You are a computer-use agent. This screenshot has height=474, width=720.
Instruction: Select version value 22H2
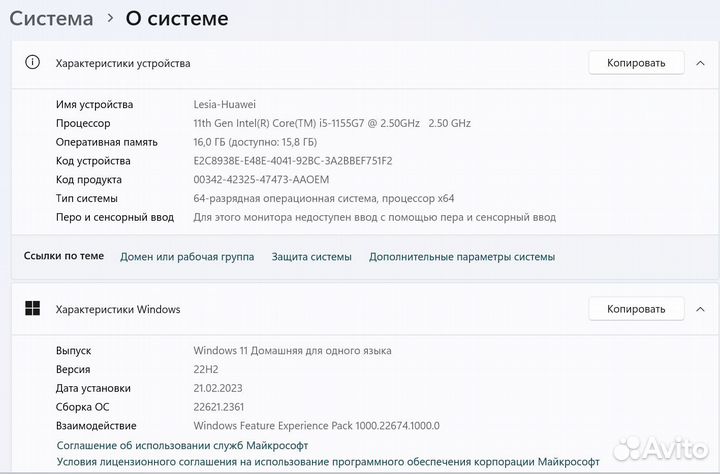[206, 369]
